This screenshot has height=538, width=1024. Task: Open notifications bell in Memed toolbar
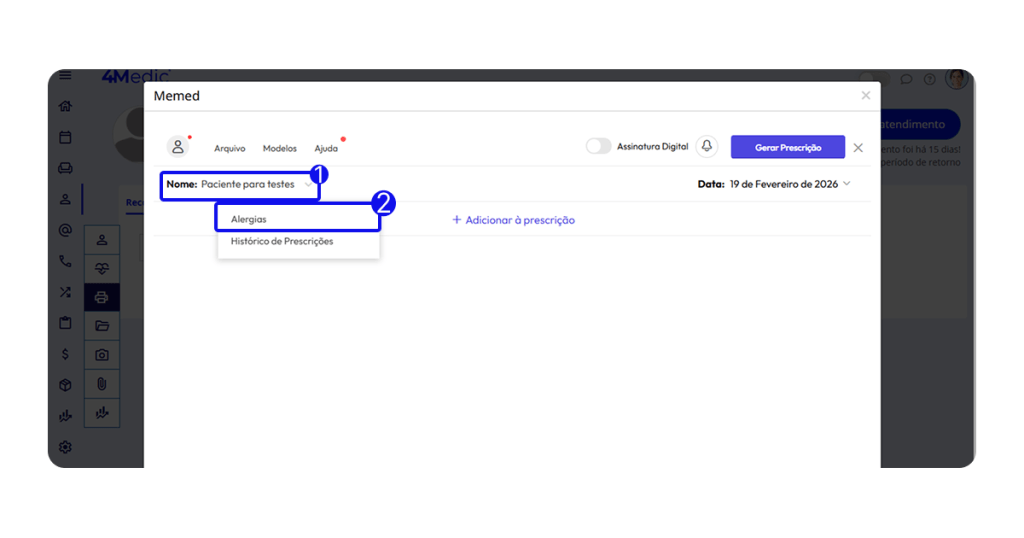(x=707, y=147)
